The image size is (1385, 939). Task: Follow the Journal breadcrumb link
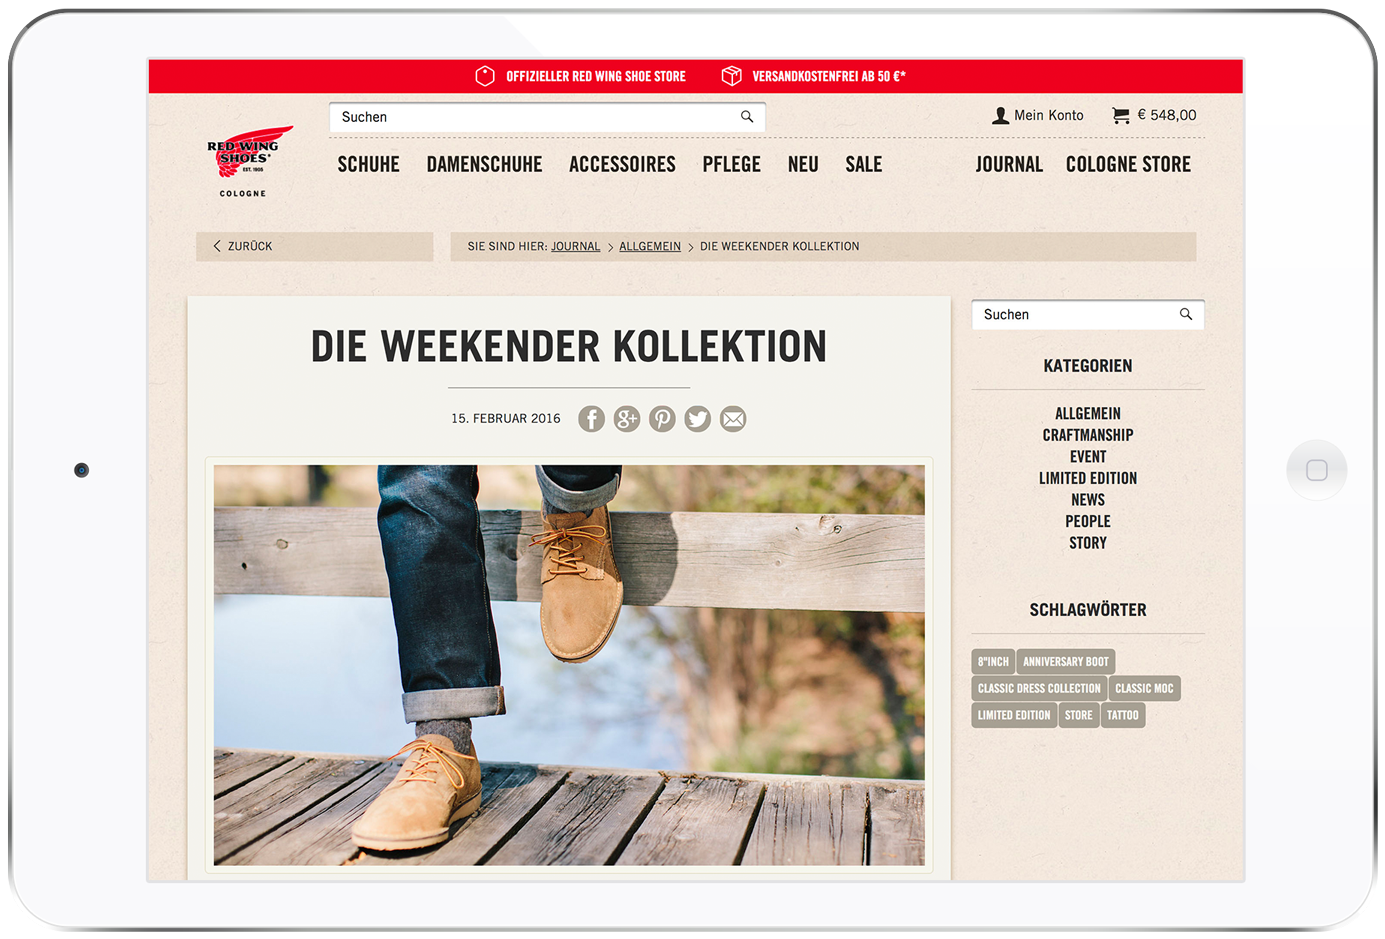coord(576,246)
